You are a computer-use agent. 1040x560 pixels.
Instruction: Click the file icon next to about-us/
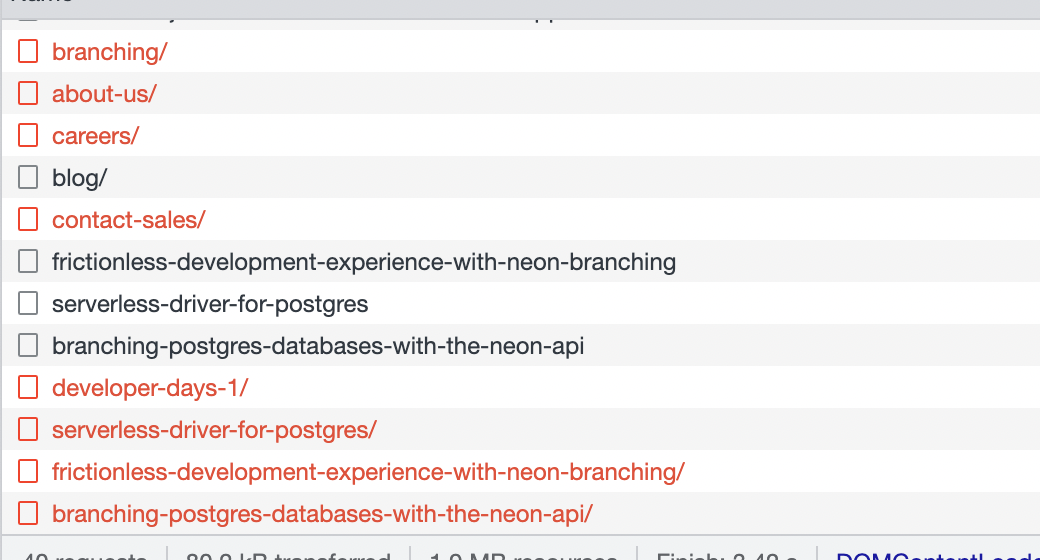coord(28,94)
